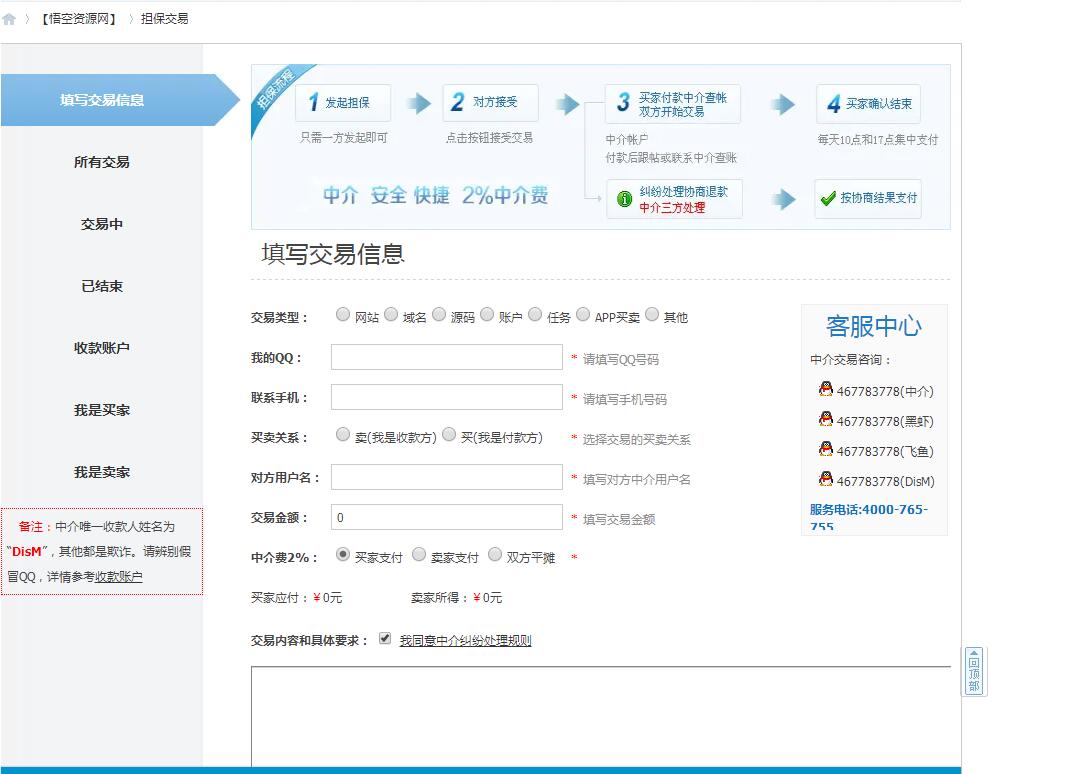
Task: Open 所有交易 in the left sidebar
Action: (x=101, y=162)
